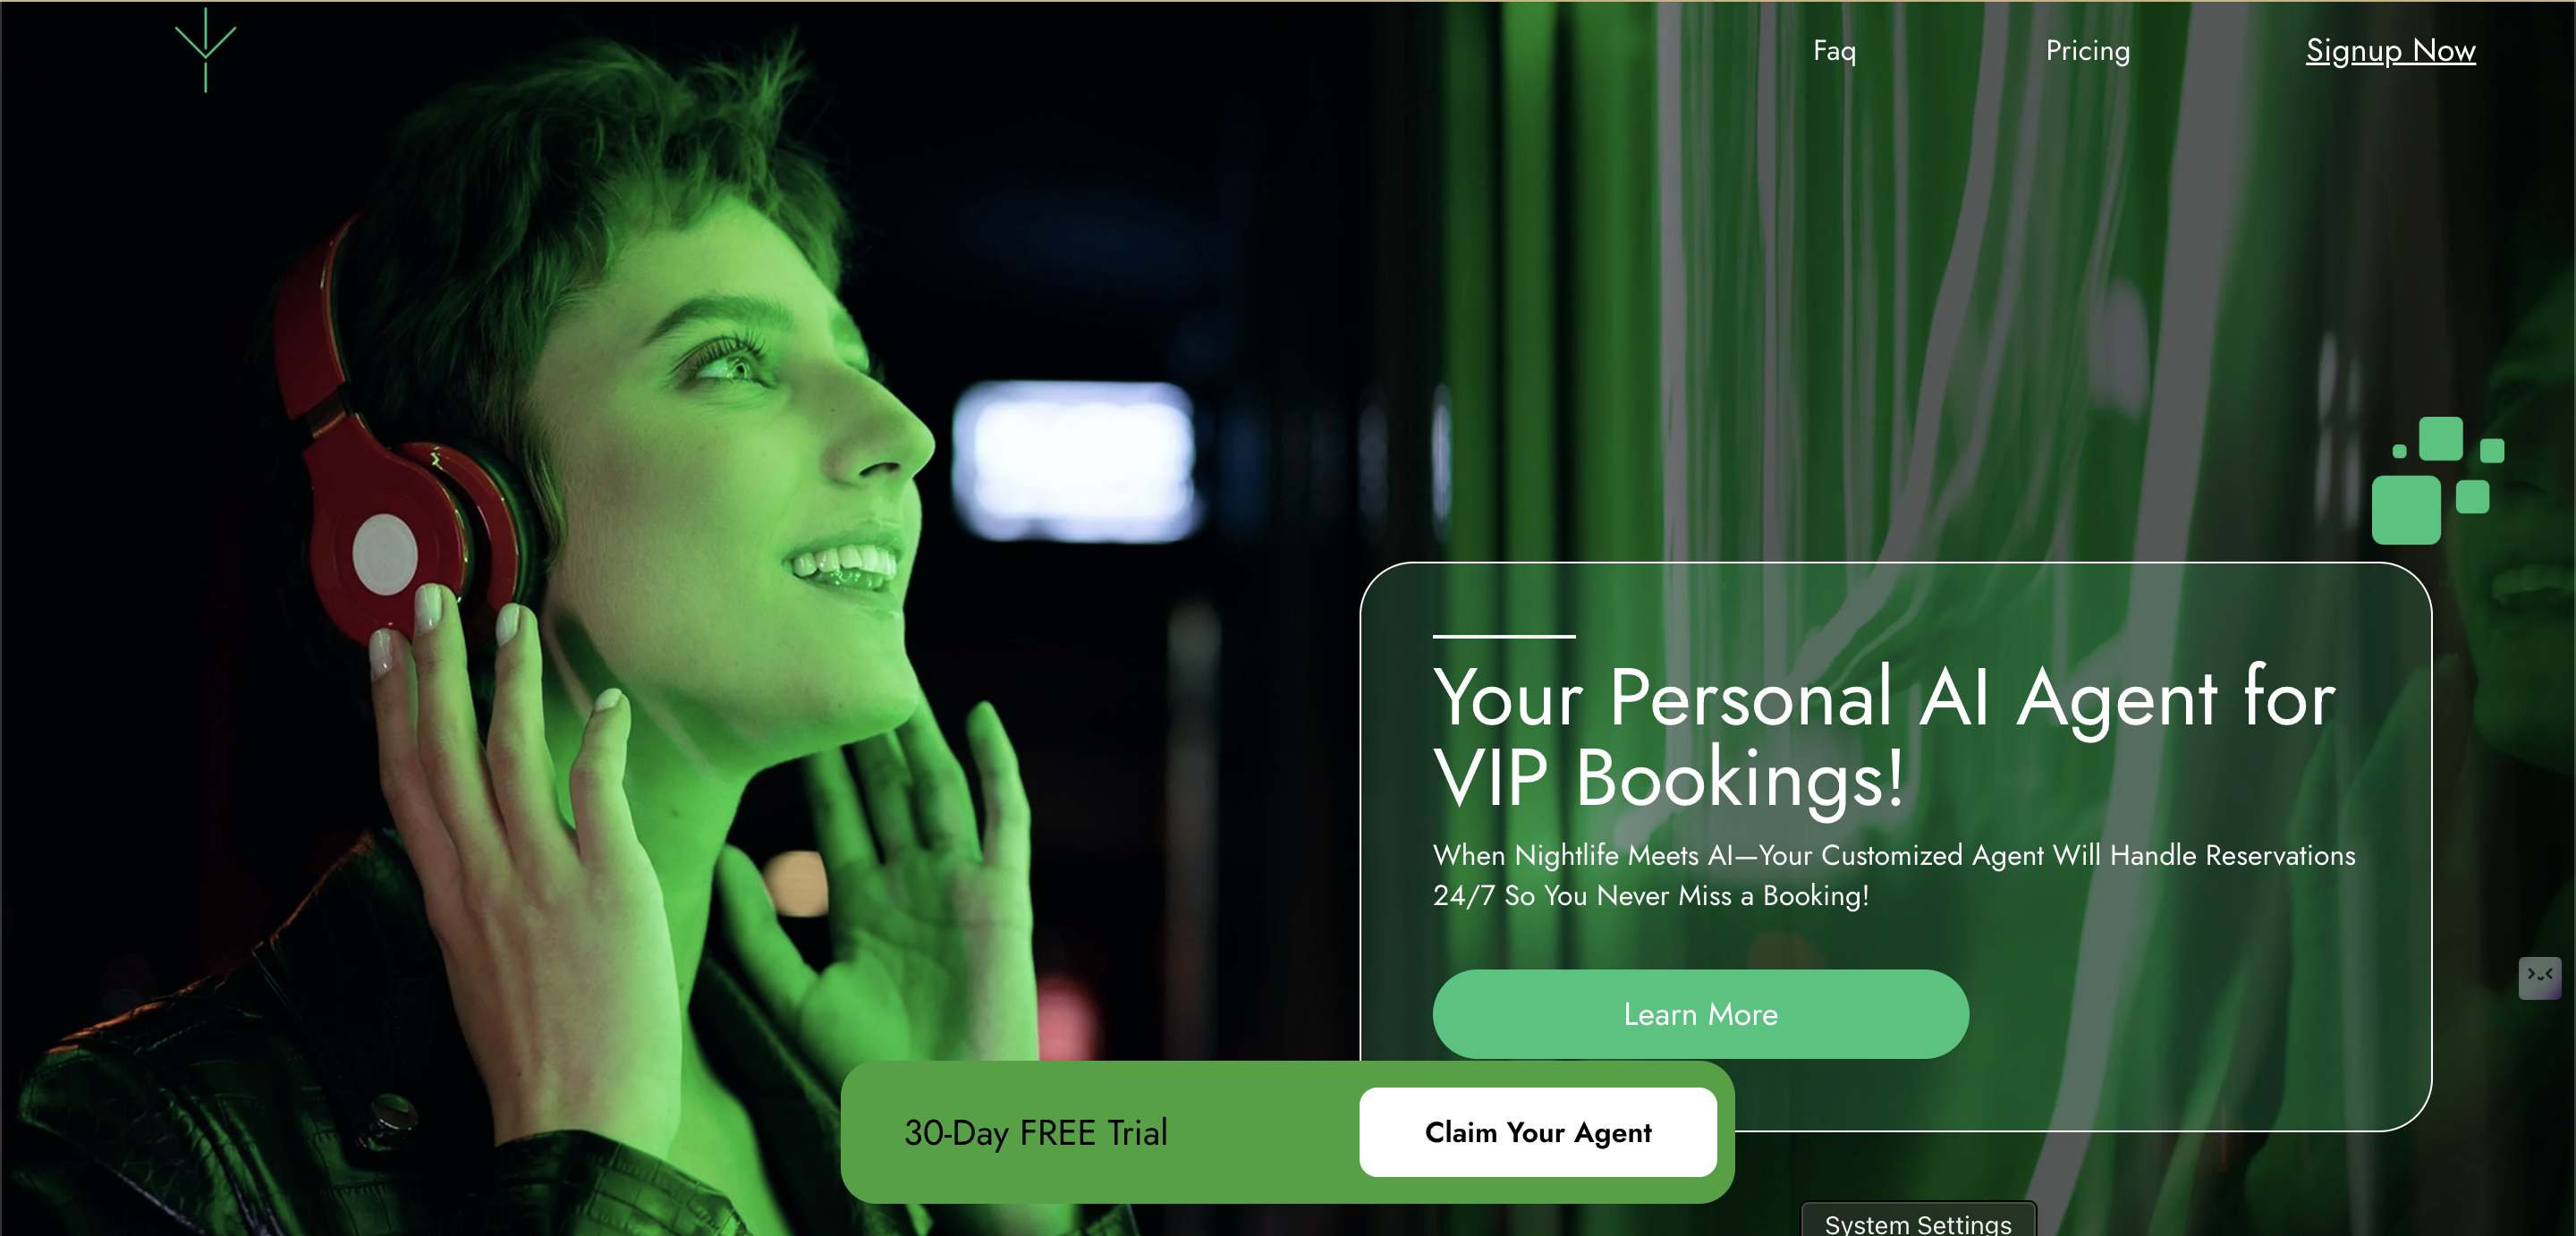Screen dimensions: 2576x1236
Task: Open the smiley-face chat widget icon
Action: [2539, 977]
